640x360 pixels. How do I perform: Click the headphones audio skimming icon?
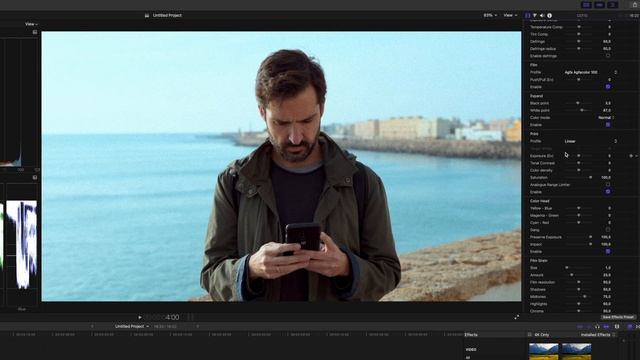[597, 327]
